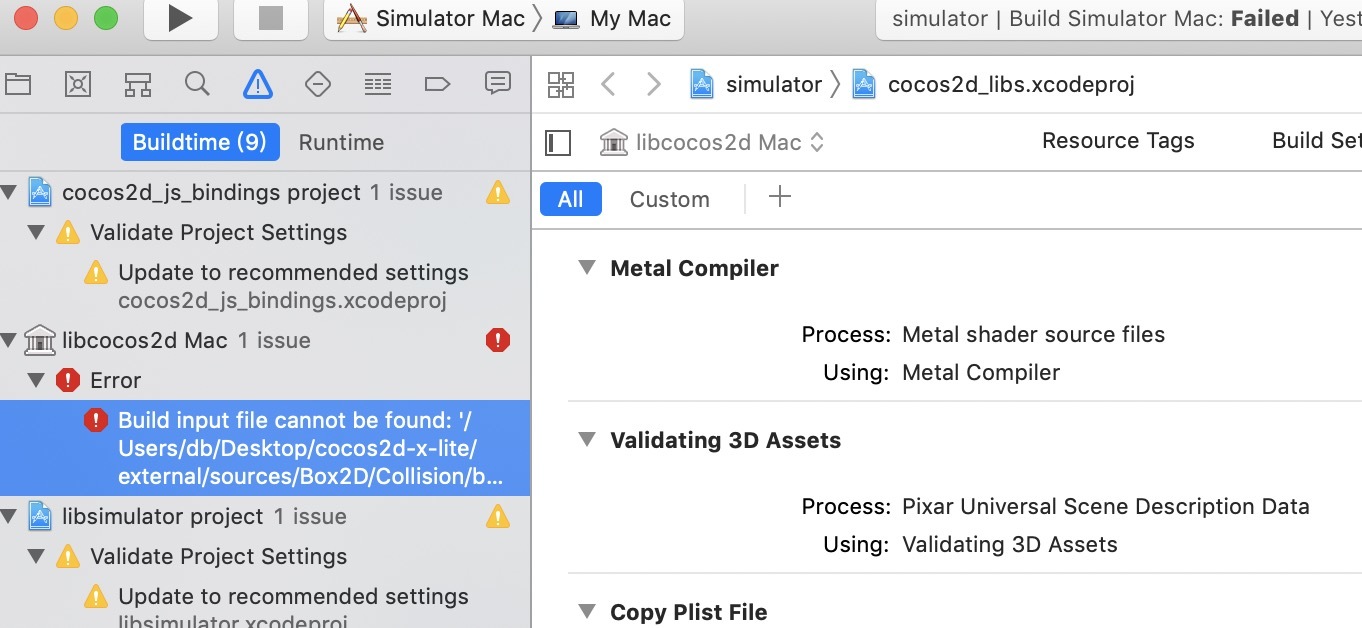Collapse the Validating 3D Assets section
This screenshot has width=1362, height=628.
[585, 440]
